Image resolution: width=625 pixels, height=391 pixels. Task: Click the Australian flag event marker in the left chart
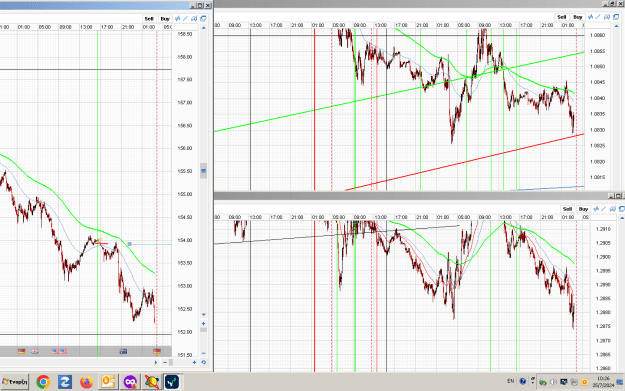tap(124, 351)
